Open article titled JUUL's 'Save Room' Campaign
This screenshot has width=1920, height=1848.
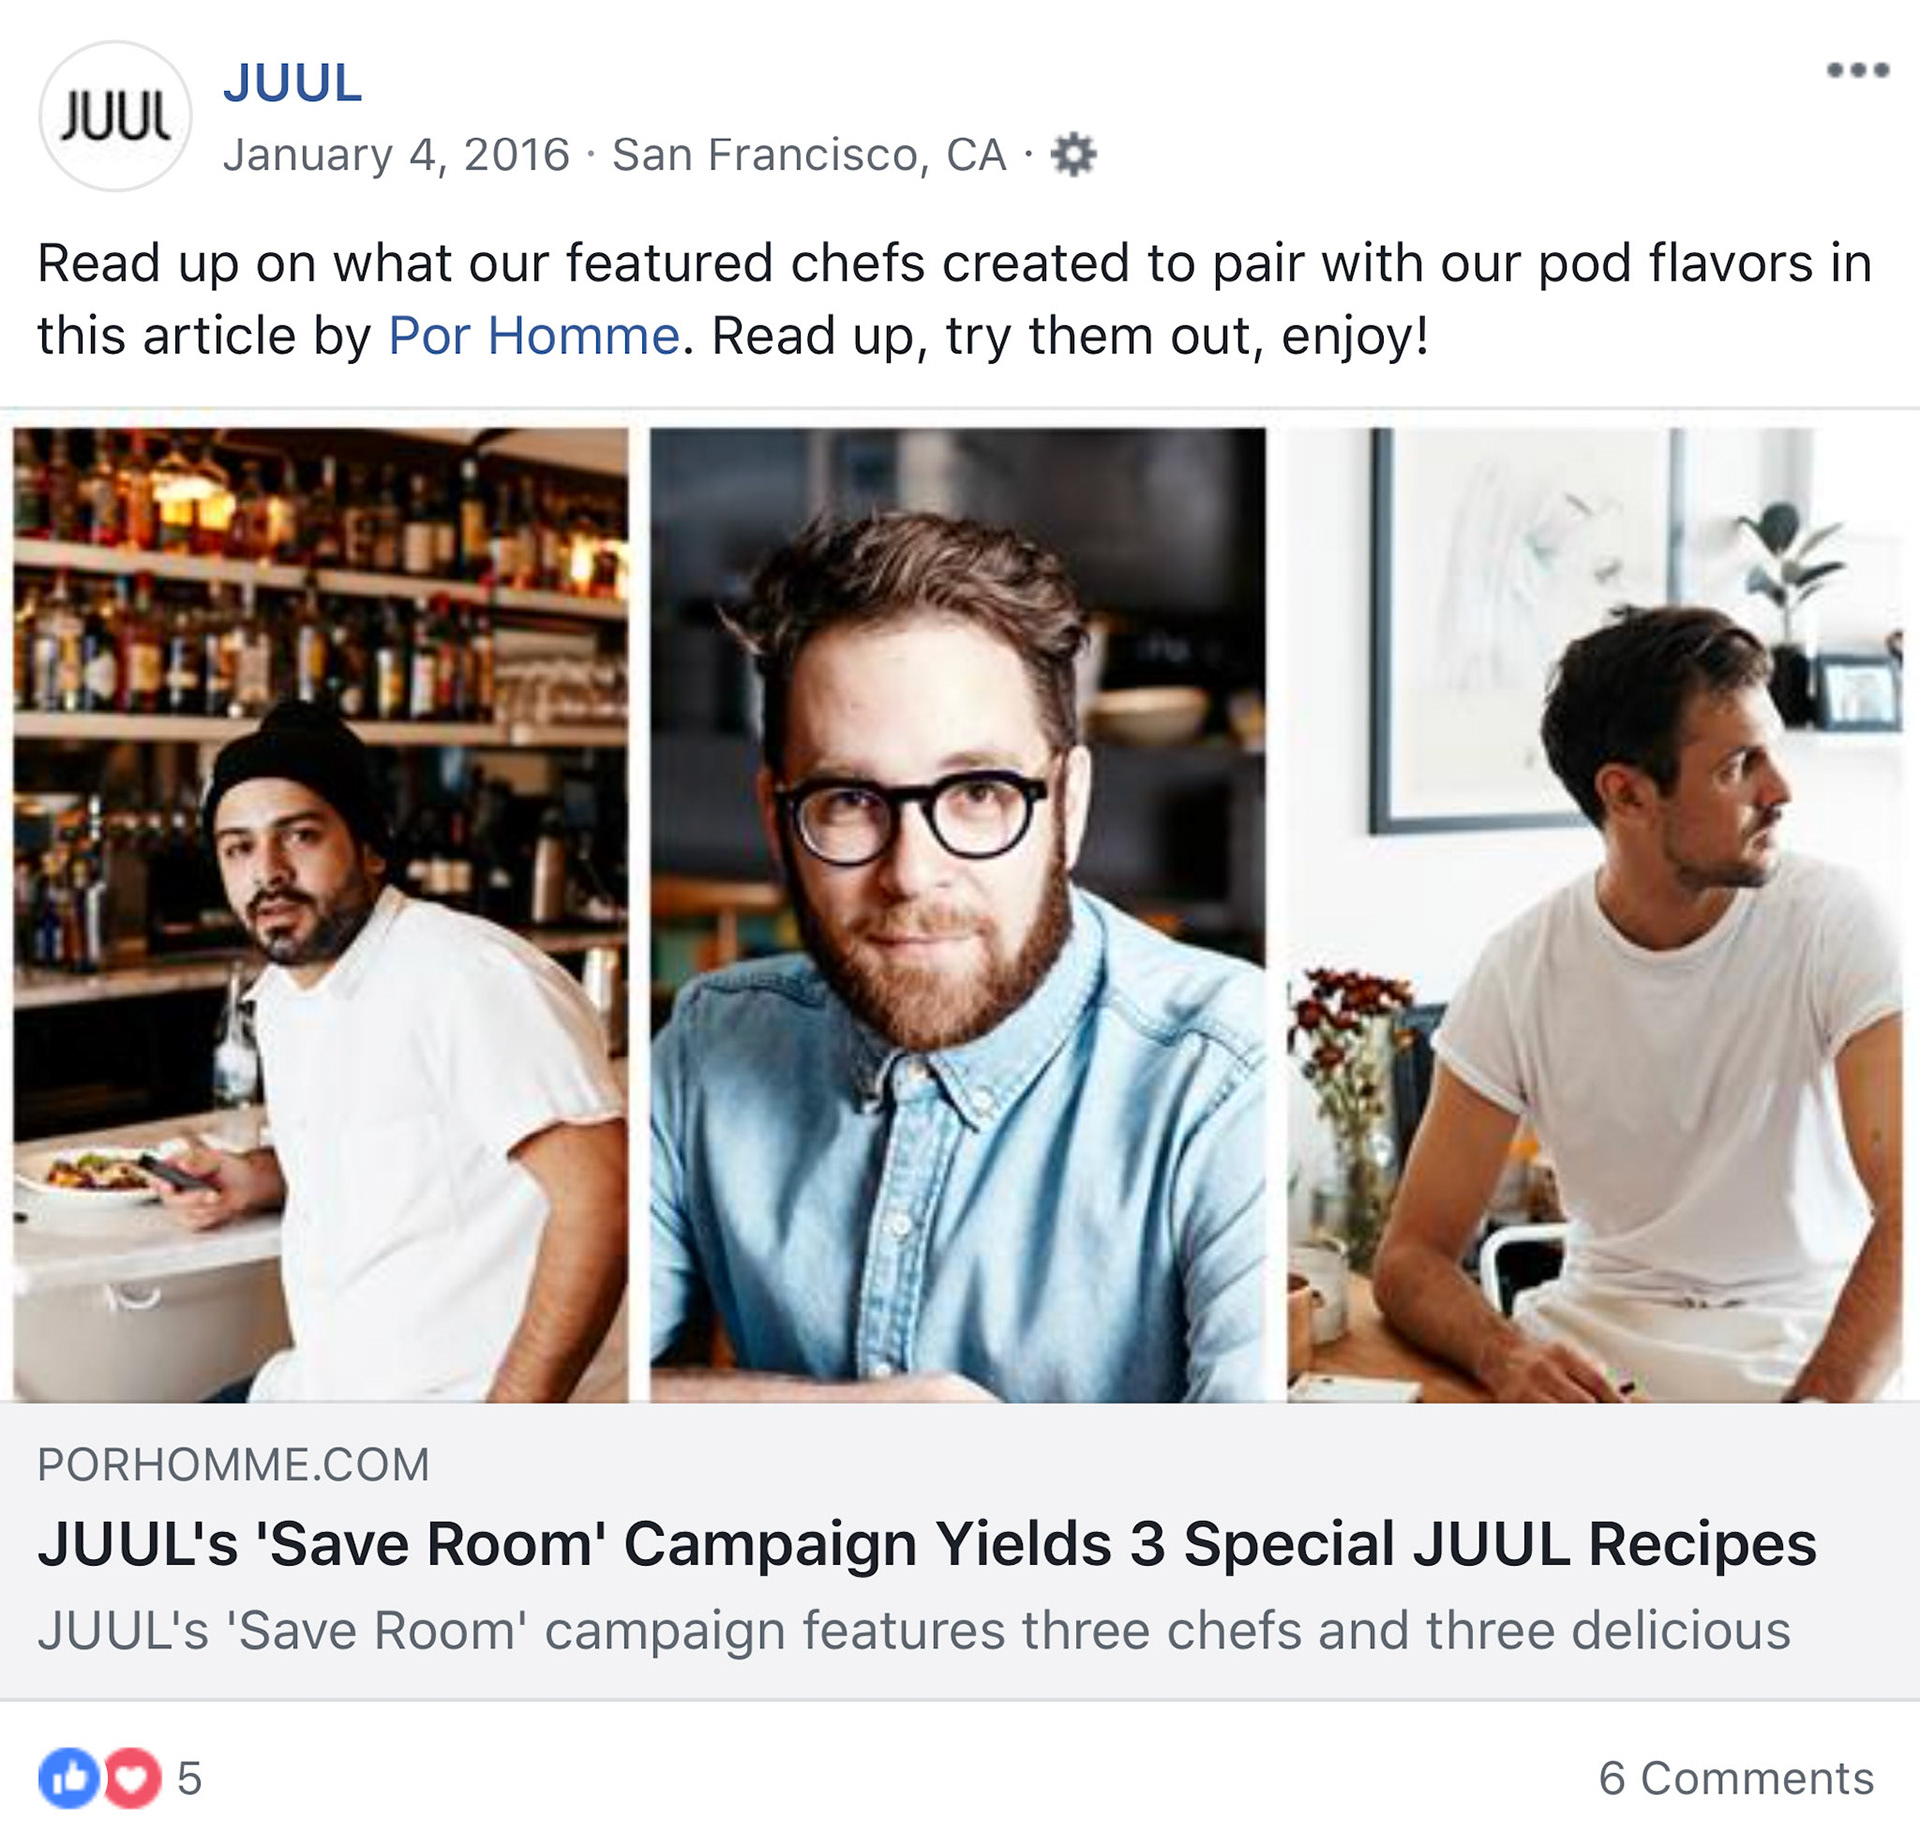[926, 1543]
